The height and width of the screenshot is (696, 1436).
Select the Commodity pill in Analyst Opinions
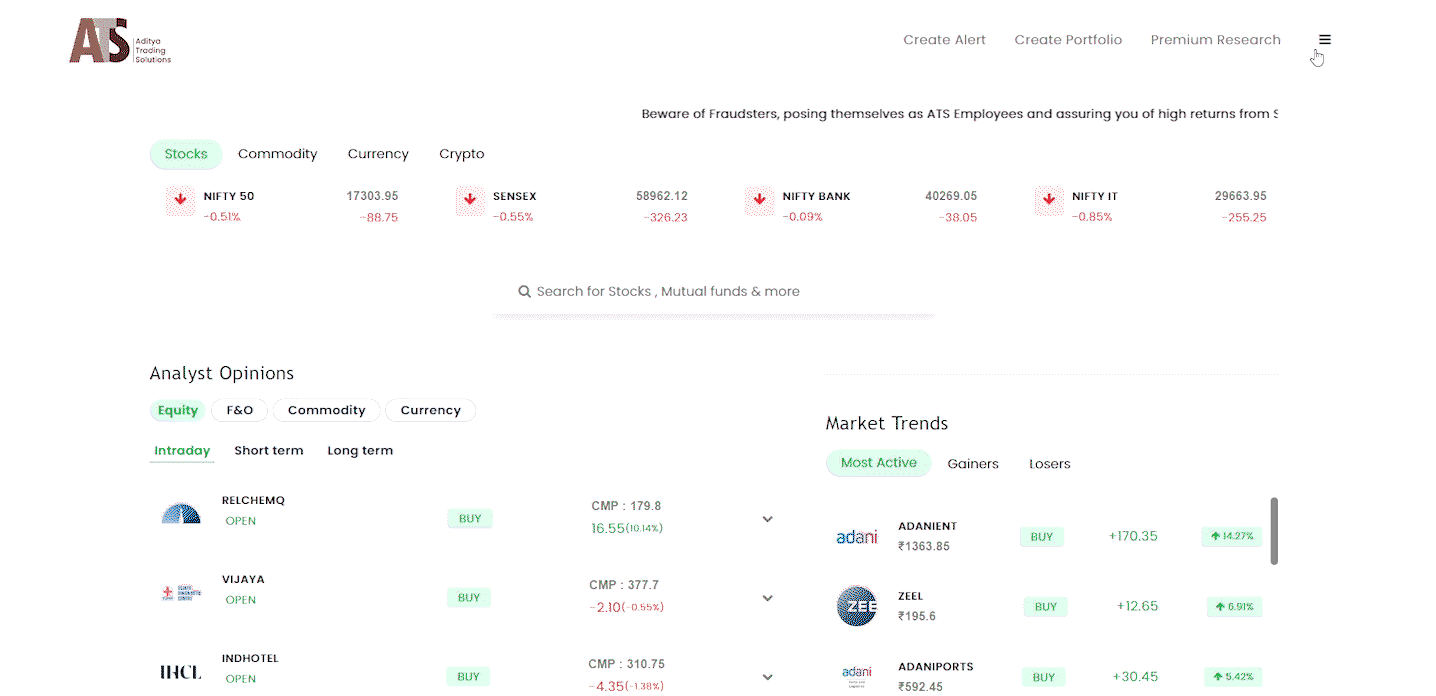pos(327,410)
